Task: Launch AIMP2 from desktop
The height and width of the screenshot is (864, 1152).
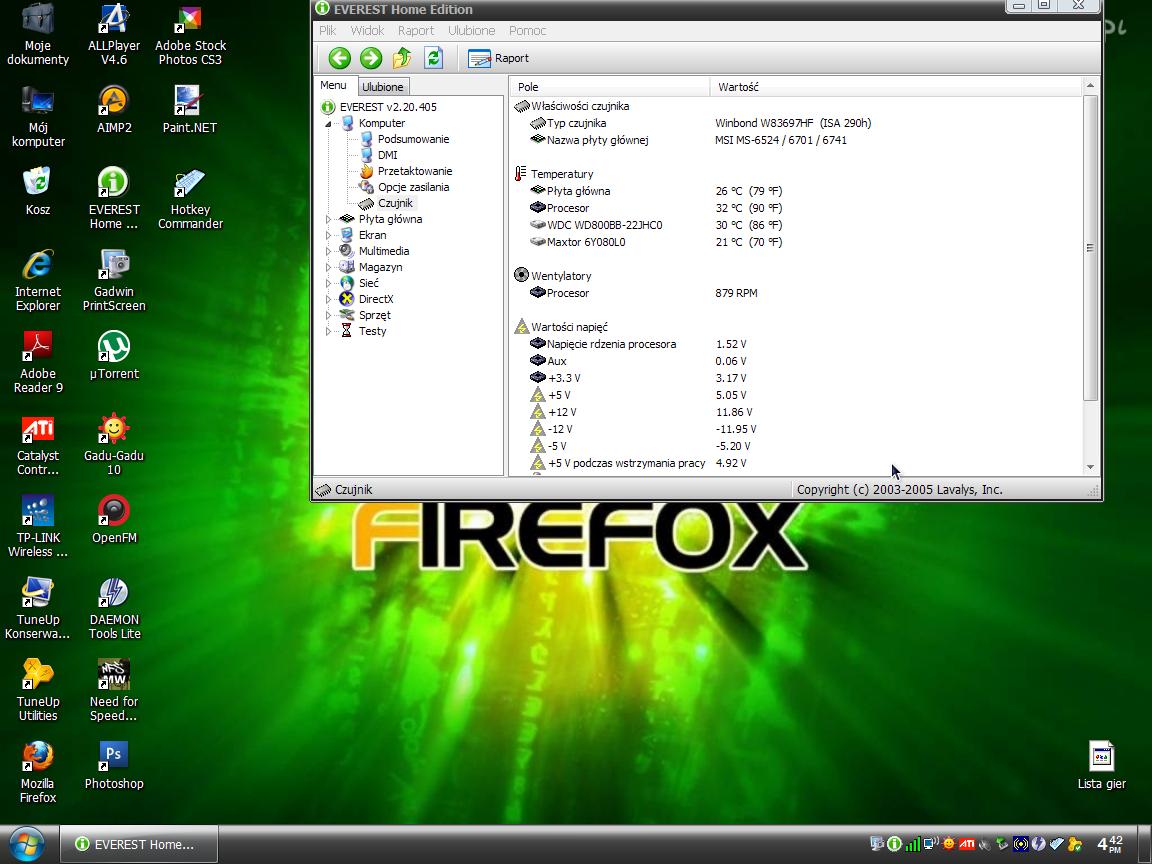Action: (x=114, y=109)
